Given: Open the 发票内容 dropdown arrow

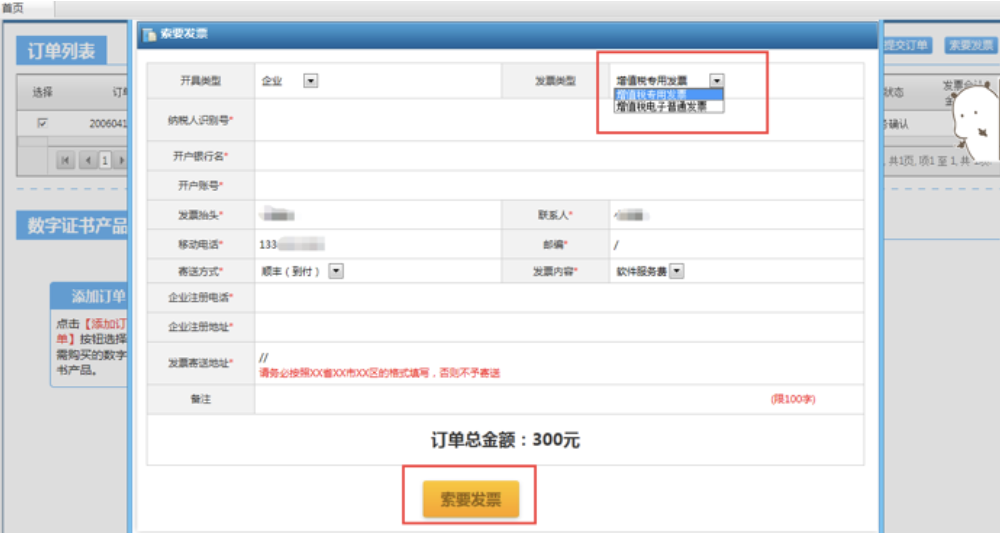Looking at the screenshot, I should pos(677,270).
